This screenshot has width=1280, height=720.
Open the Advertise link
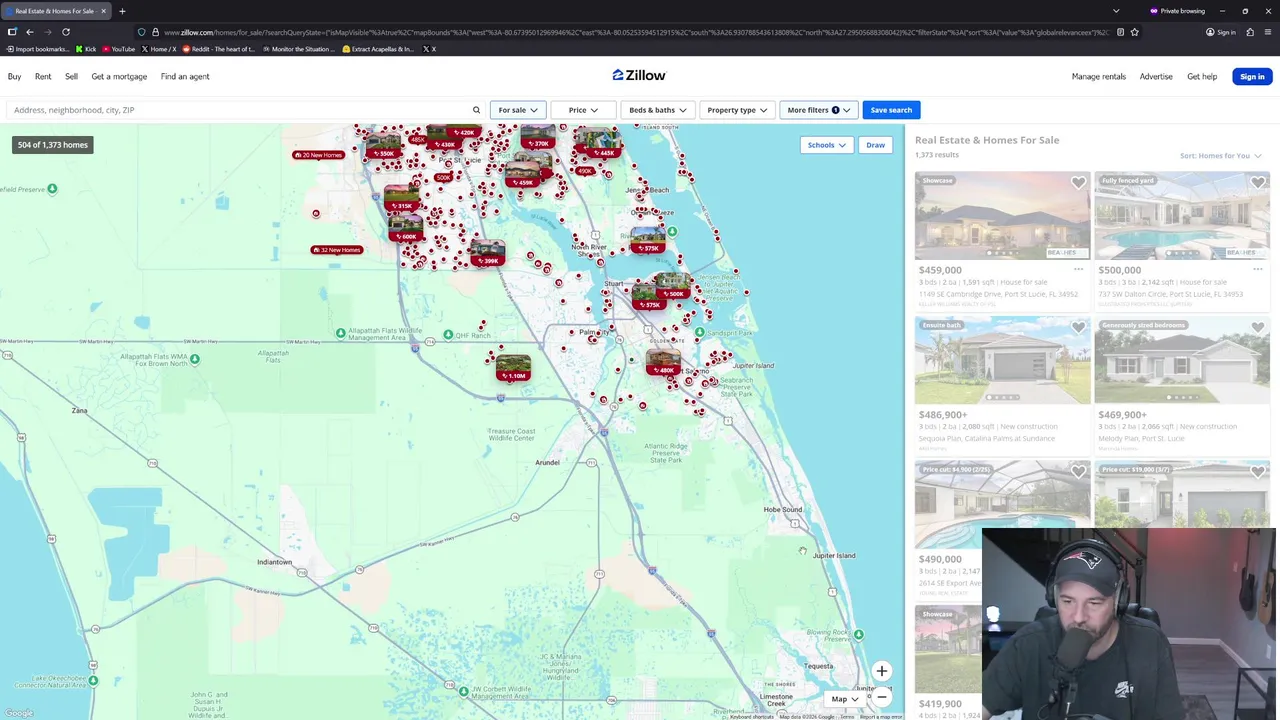pyautogui.click(x=1156, y=76)
